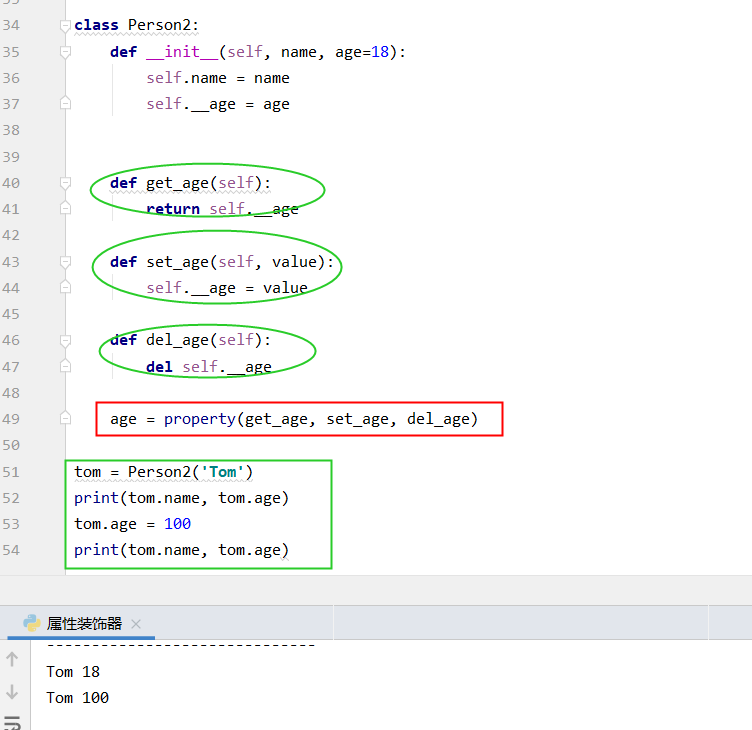Fold the del_age method at line 46

(65, 340)
